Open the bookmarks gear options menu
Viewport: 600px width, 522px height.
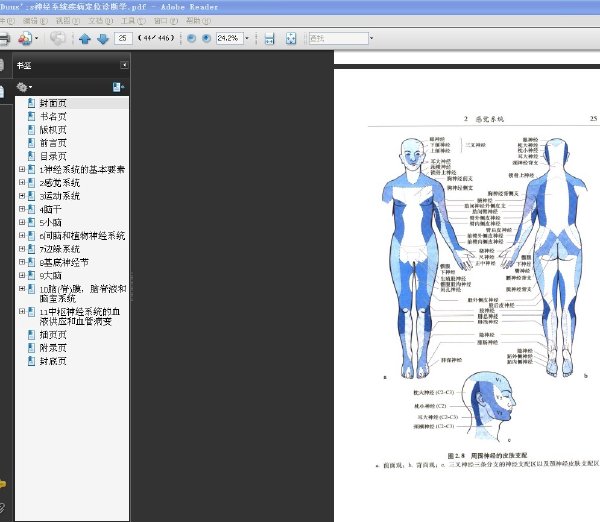tap(24, 87)
